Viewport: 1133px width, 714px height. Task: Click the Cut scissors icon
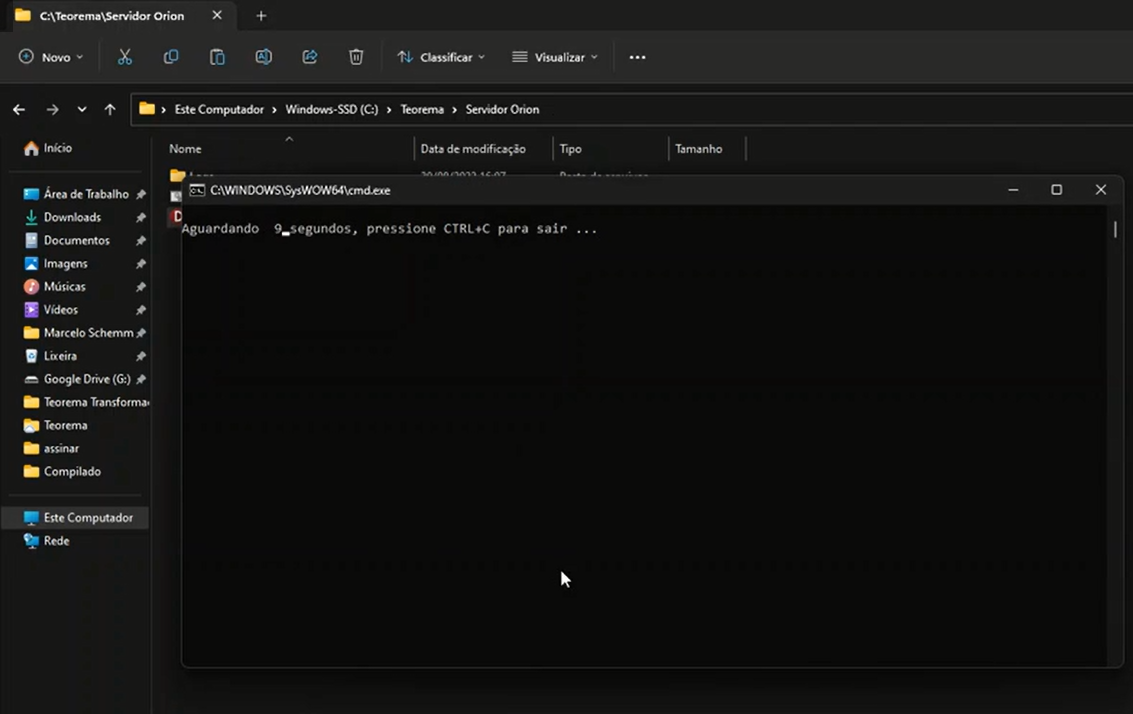pyautogui.click(x=125, y=57)
